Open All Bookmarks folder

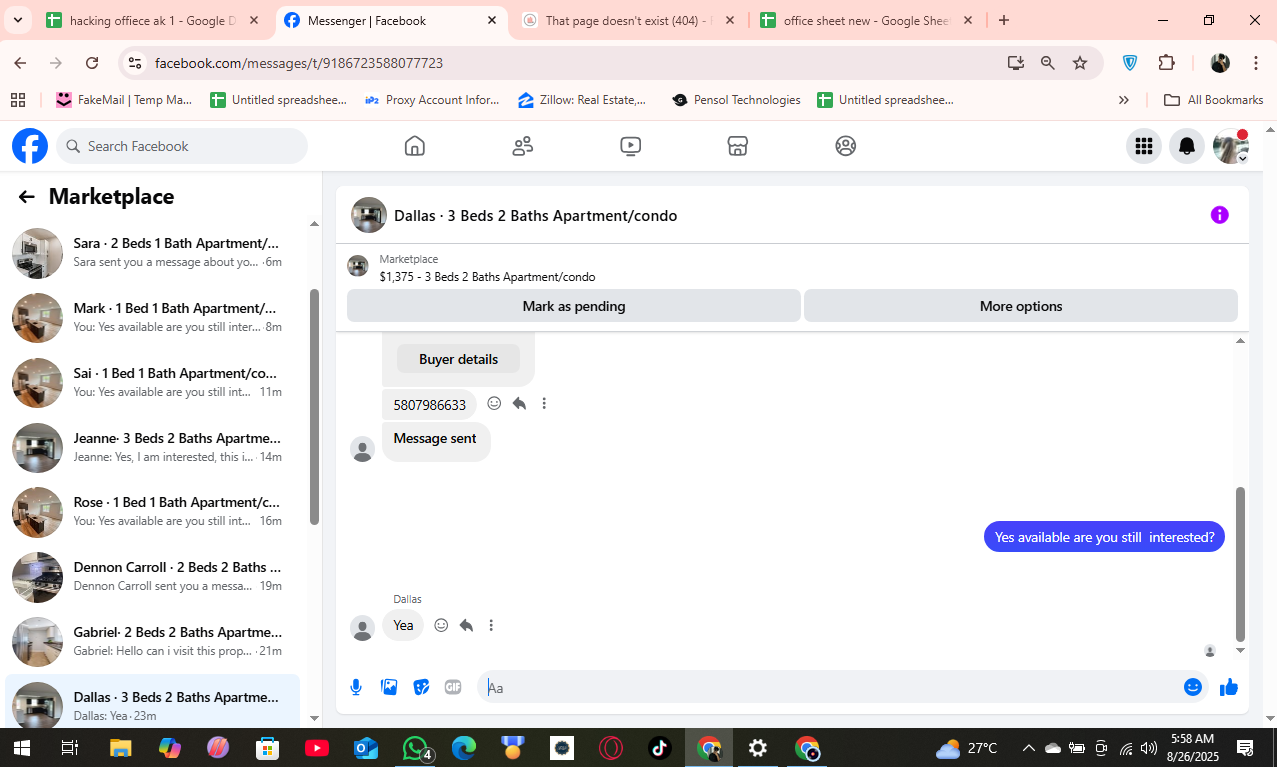1214,100
